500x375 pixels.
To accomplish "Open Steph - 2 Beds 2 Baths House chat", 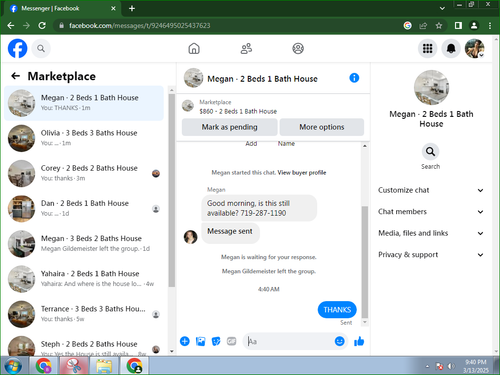I will tap(84, 346).
